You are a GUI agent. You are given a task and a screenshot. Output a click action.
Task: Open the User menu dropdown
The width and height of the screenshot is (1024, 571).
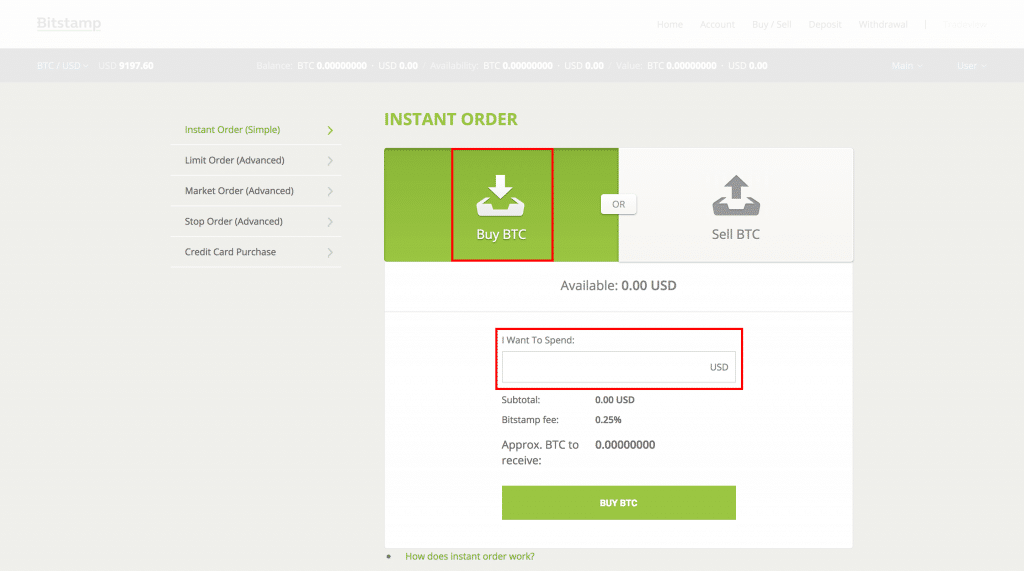coord(971,65)
